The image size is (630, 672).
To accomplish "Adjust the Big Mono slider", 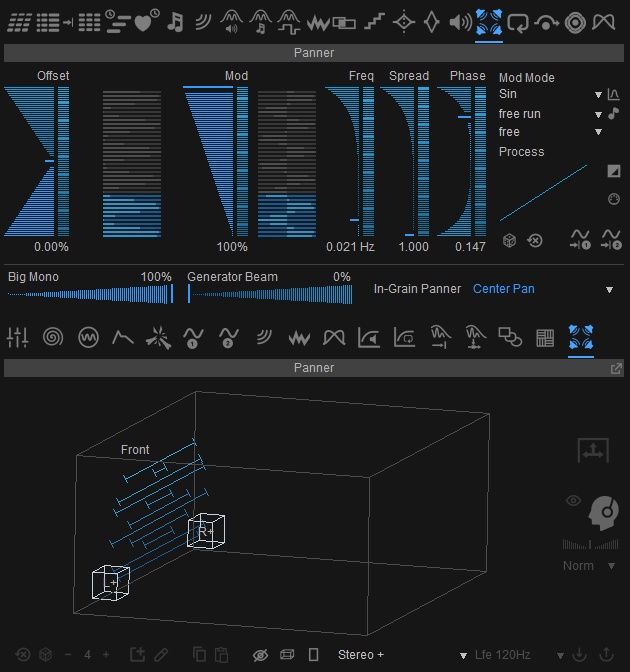I will point(90,294).
